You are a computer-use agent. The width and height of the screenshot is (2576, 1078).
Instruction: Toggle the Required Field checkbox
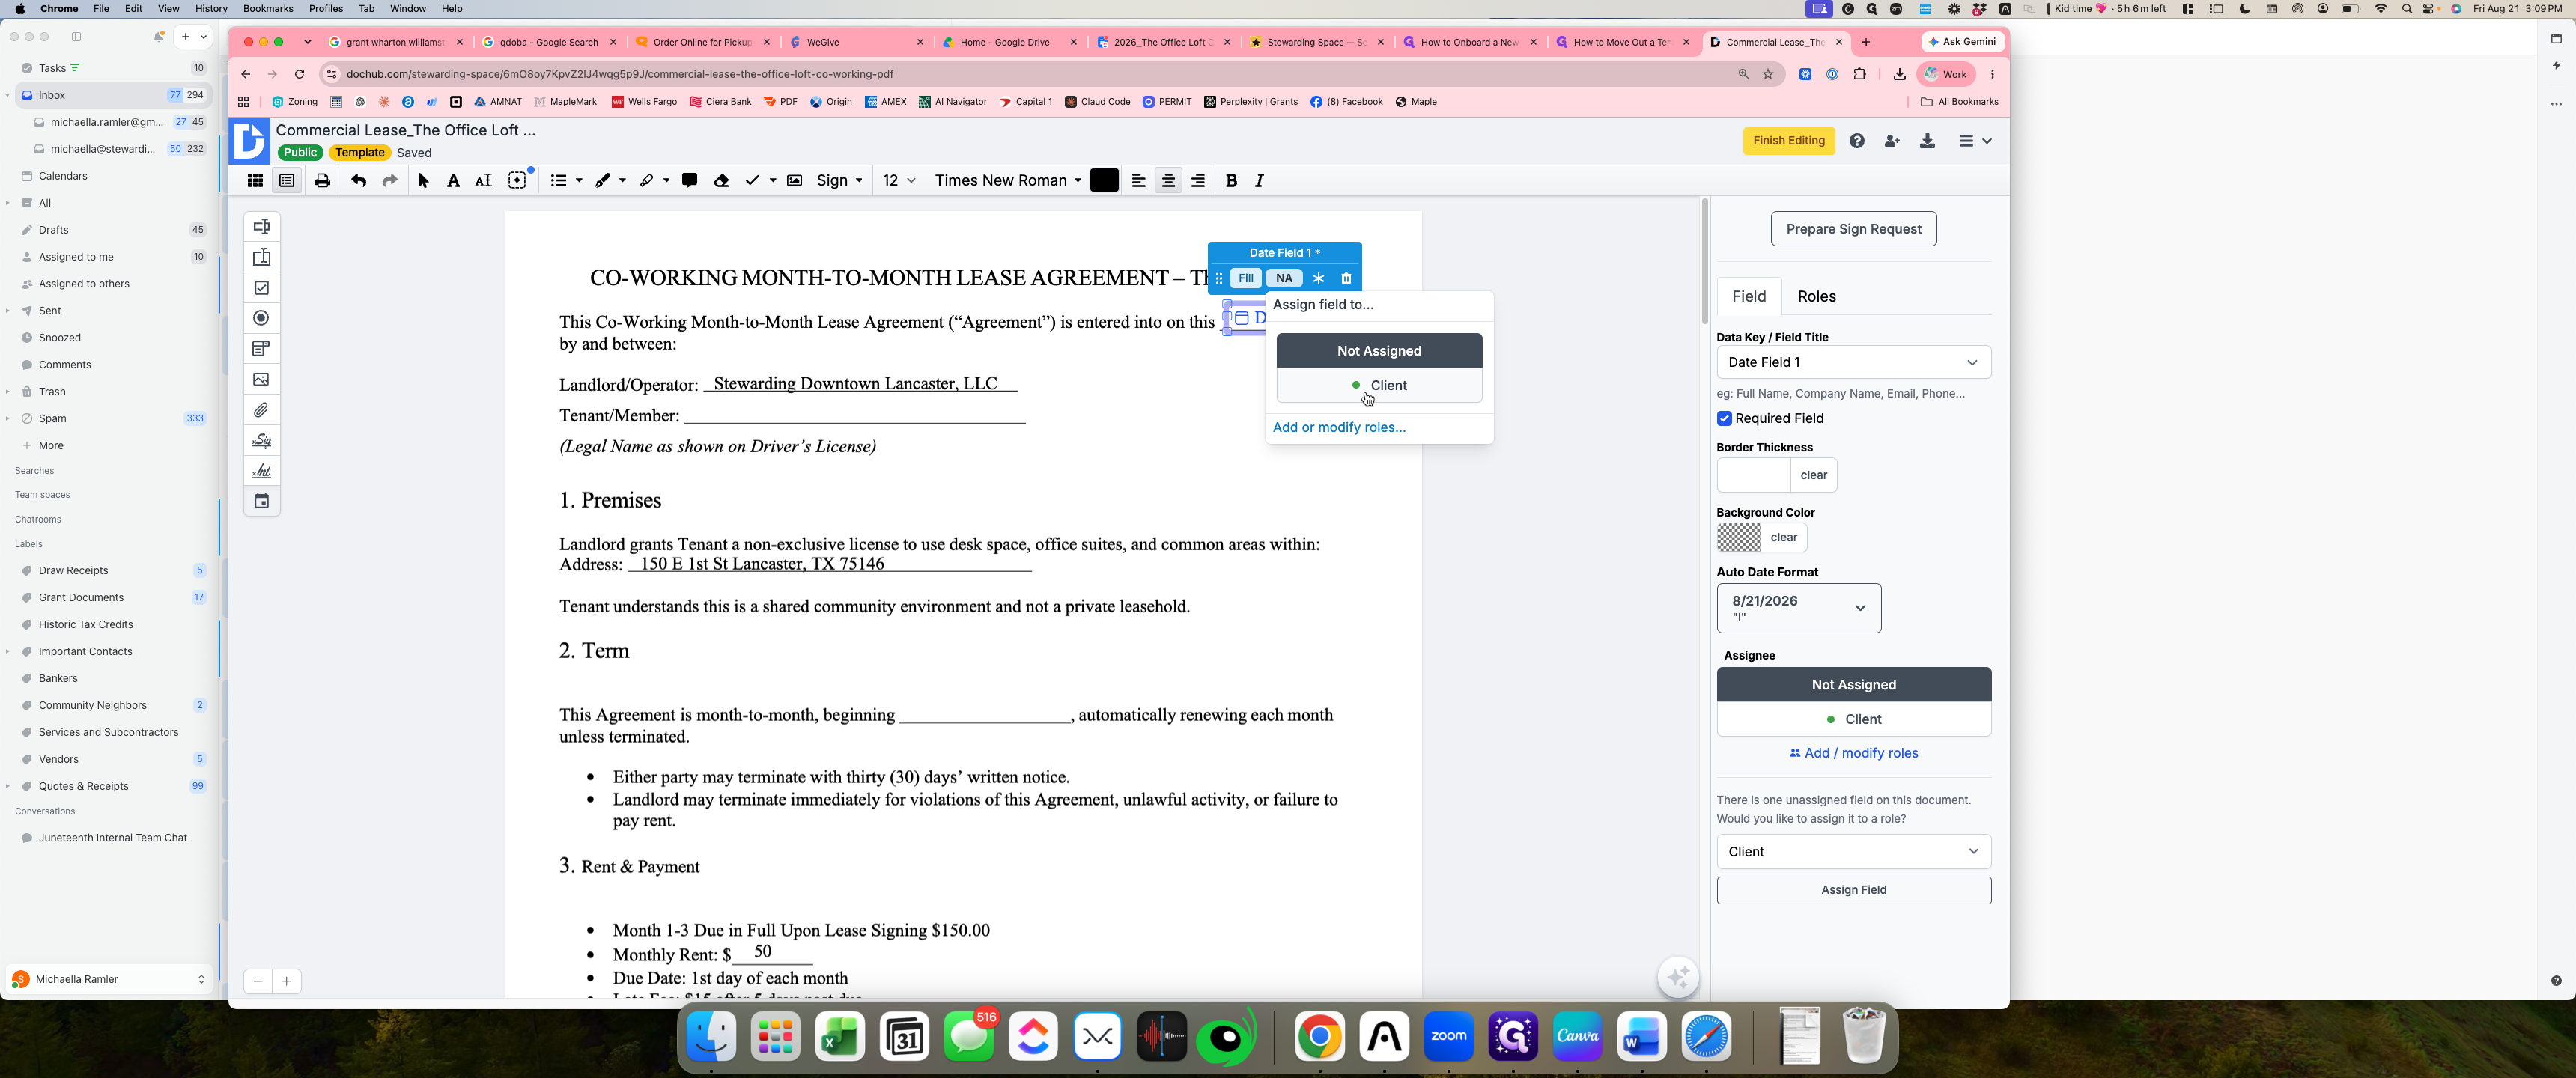click(1724, 419)
